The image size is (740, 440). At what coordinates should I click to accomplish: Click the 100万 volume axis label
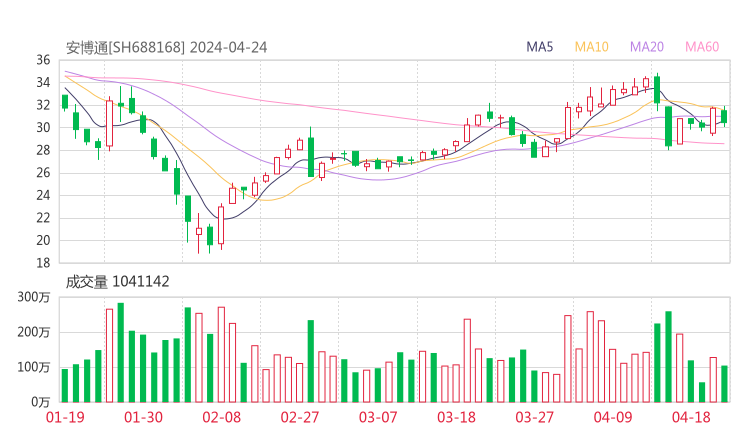(34, 367)
